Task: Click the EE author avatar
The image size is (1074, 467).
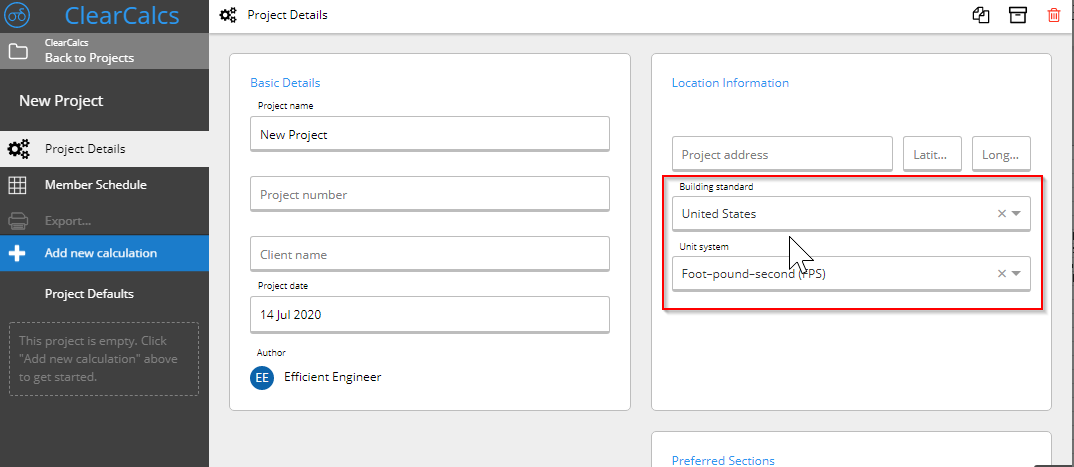Action: 262,377
